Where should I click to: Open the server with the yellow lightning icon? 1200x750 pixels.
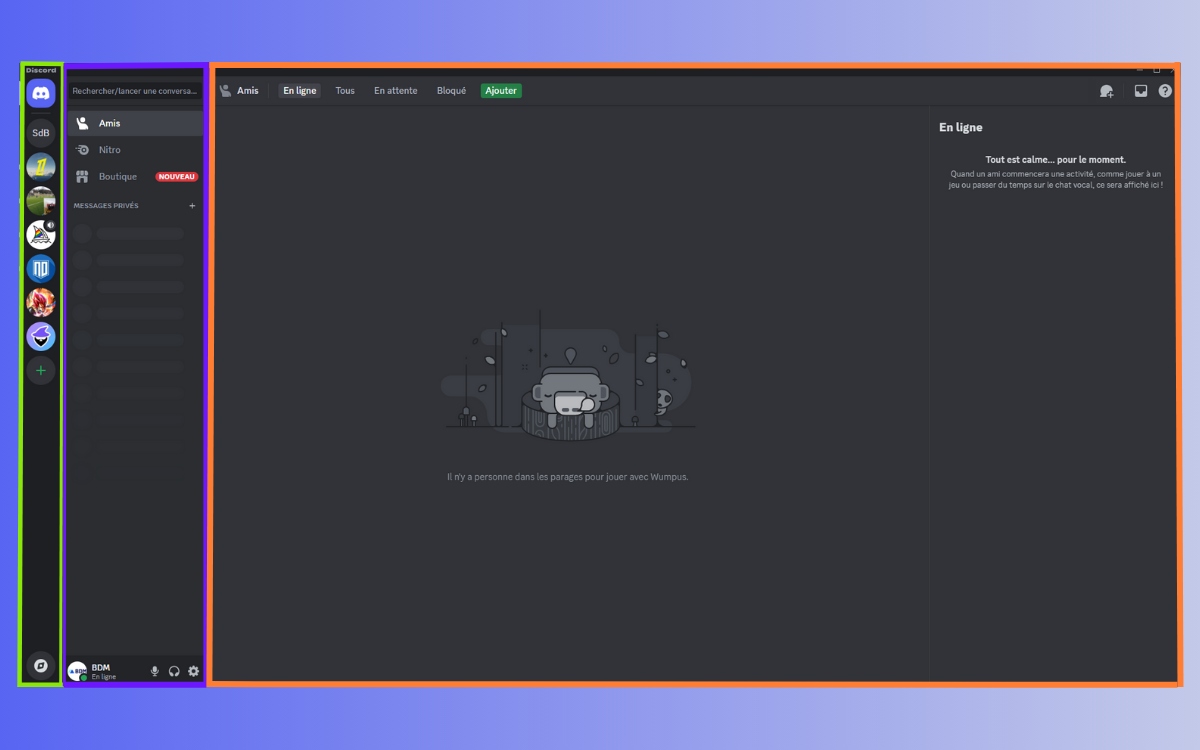(41, 167)
